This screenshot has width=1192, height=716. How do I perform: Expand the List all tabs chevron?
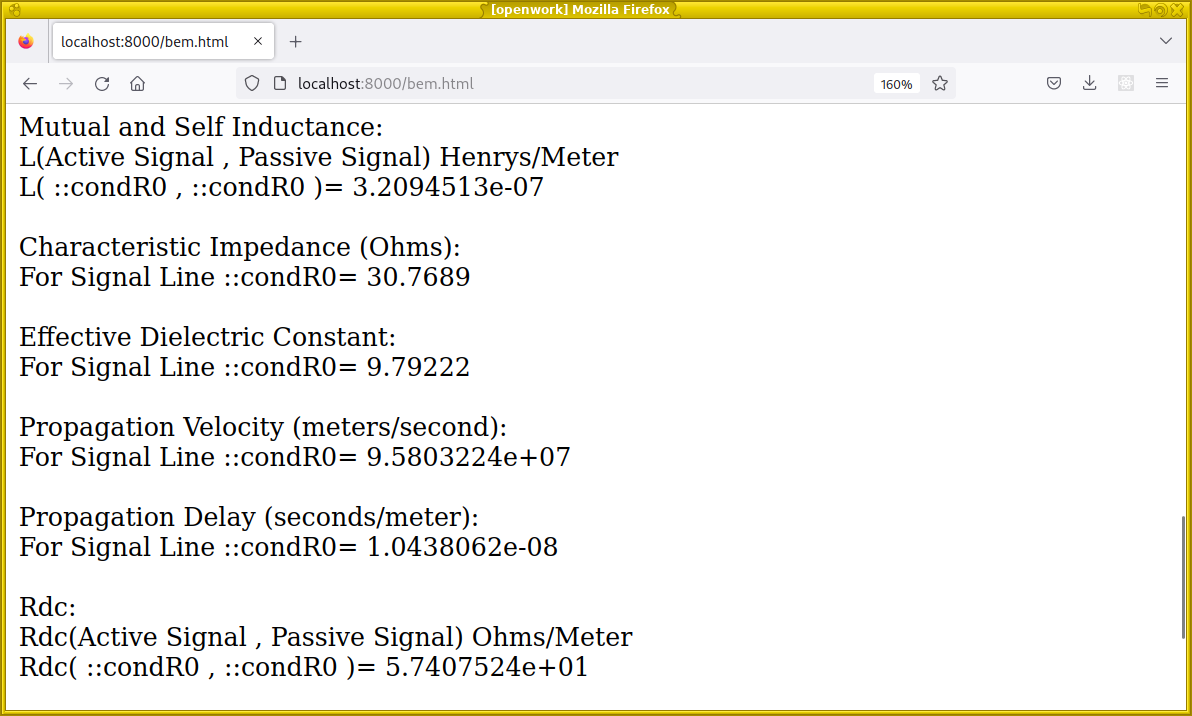1165,42
